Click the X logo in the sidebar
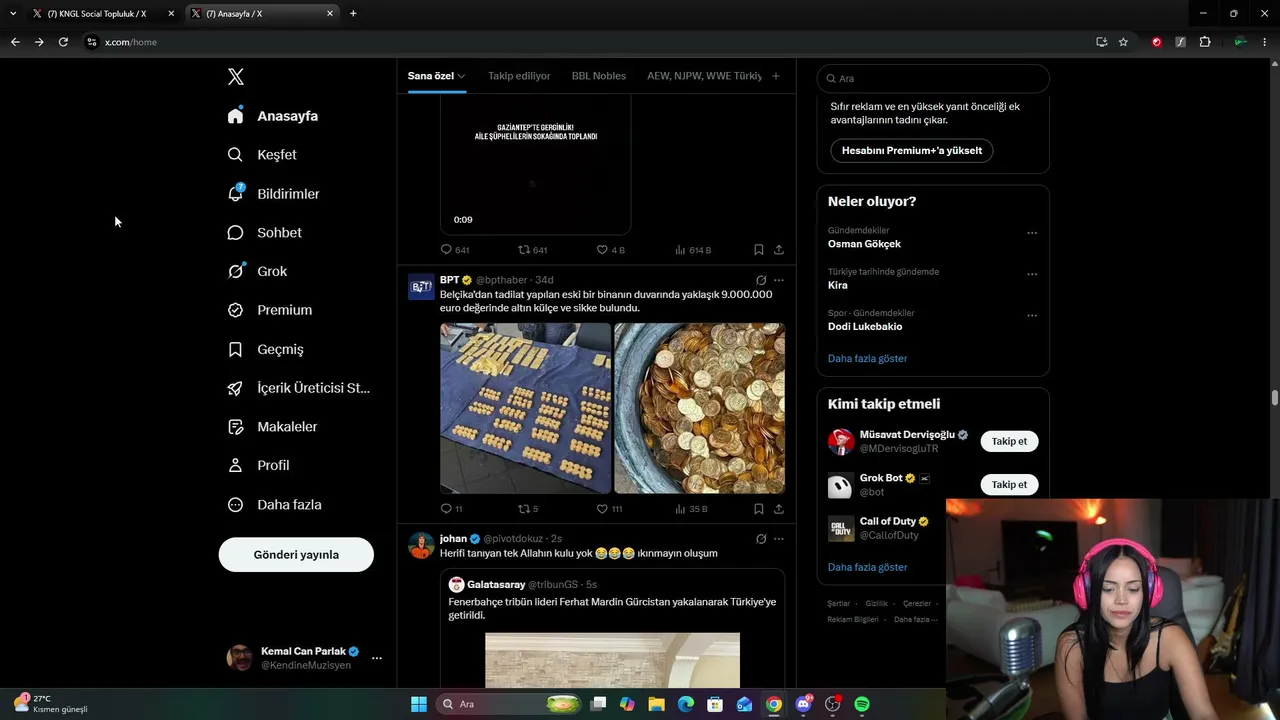Screen dimensions: 1280x720 [236, 77]
